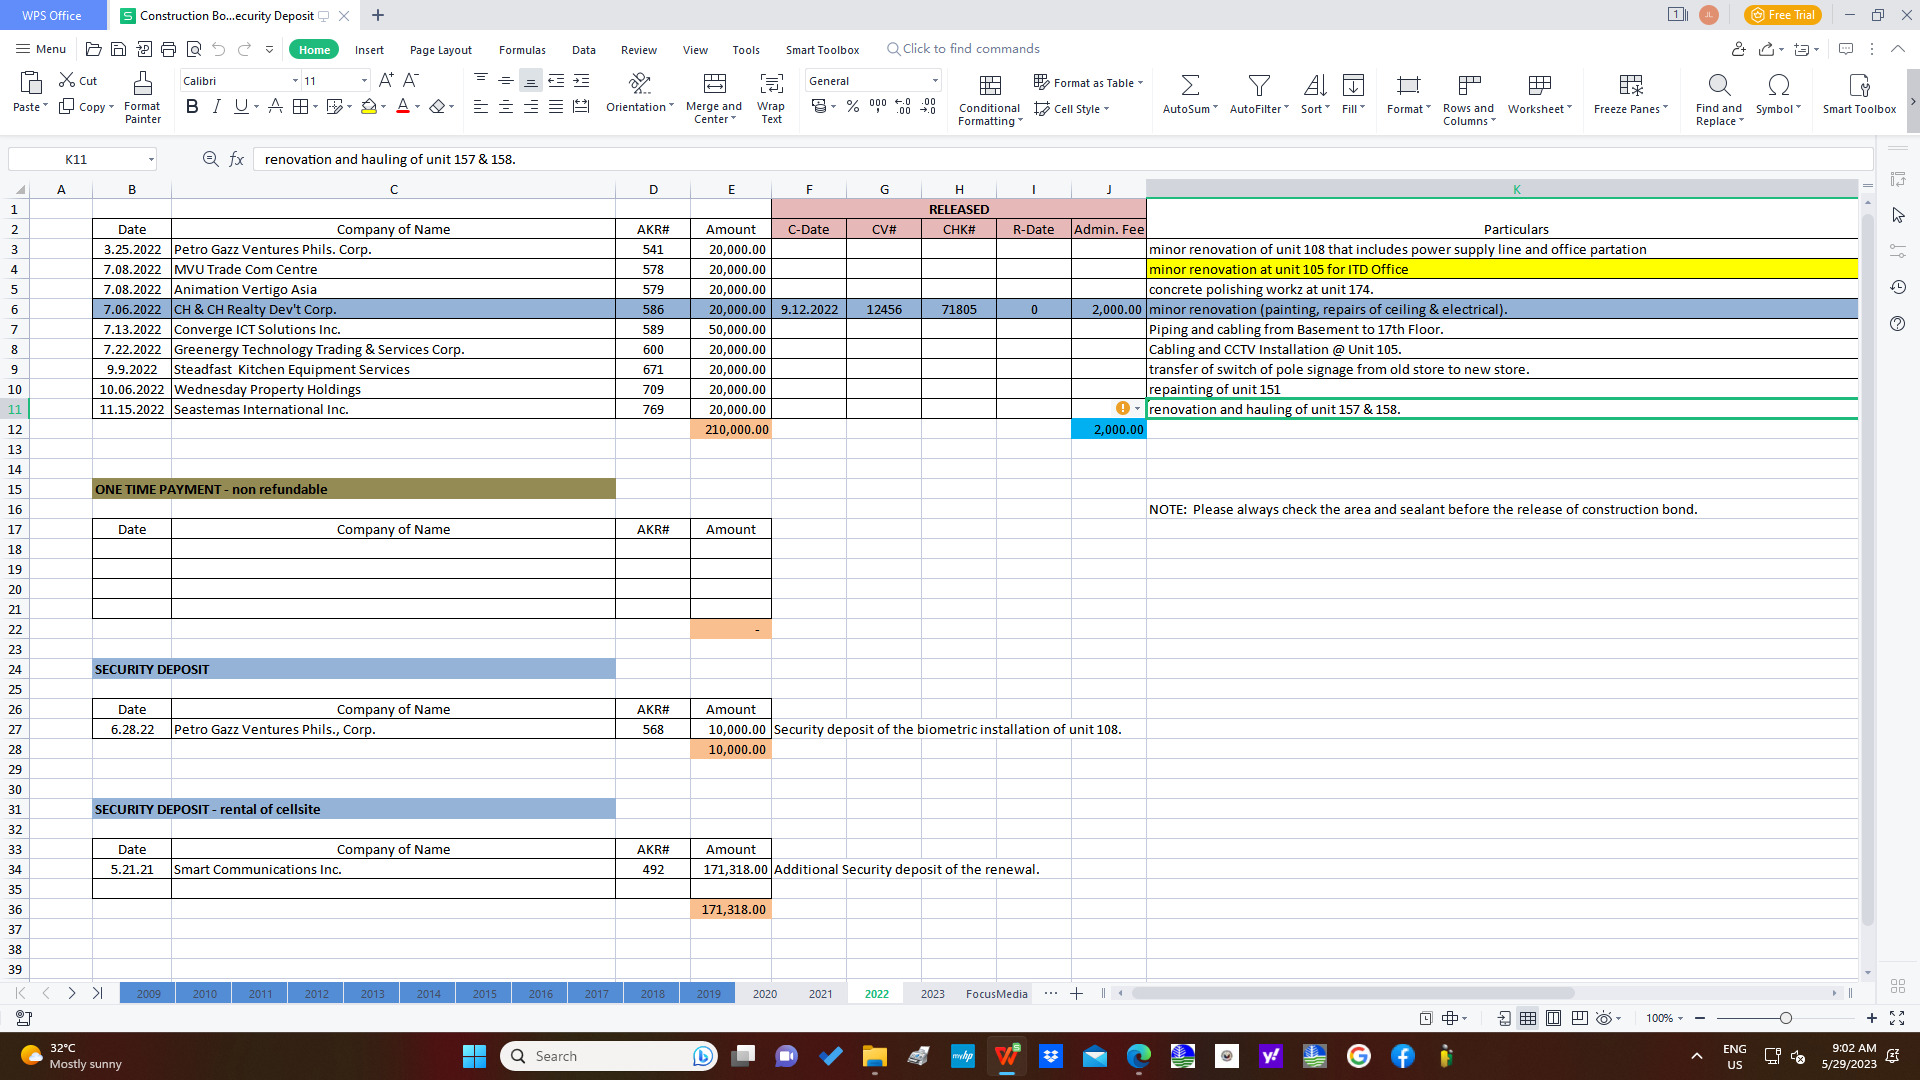Toggle Bold formatting button
Viewport: 1920px width, 1080px height.
192,107
